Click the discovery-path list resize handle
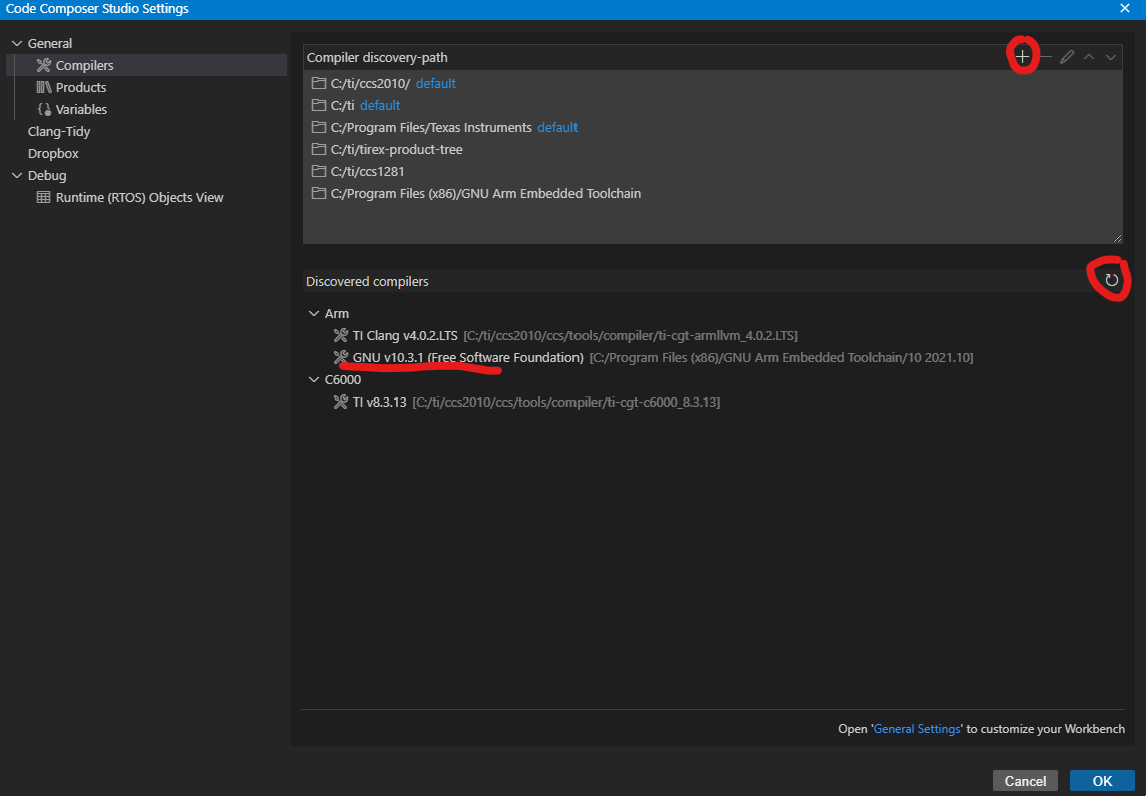This screenshot has height=796, width=1146. (1117, 238)
